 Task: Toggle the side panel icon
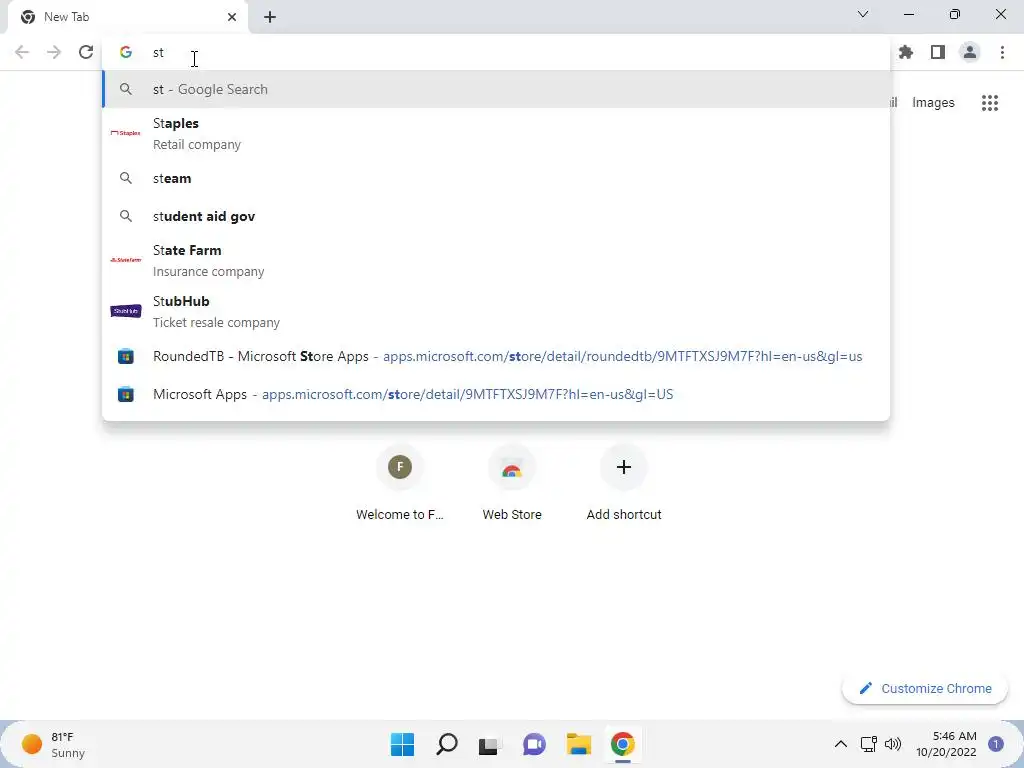pyautogui.click(x=938, y=52)
